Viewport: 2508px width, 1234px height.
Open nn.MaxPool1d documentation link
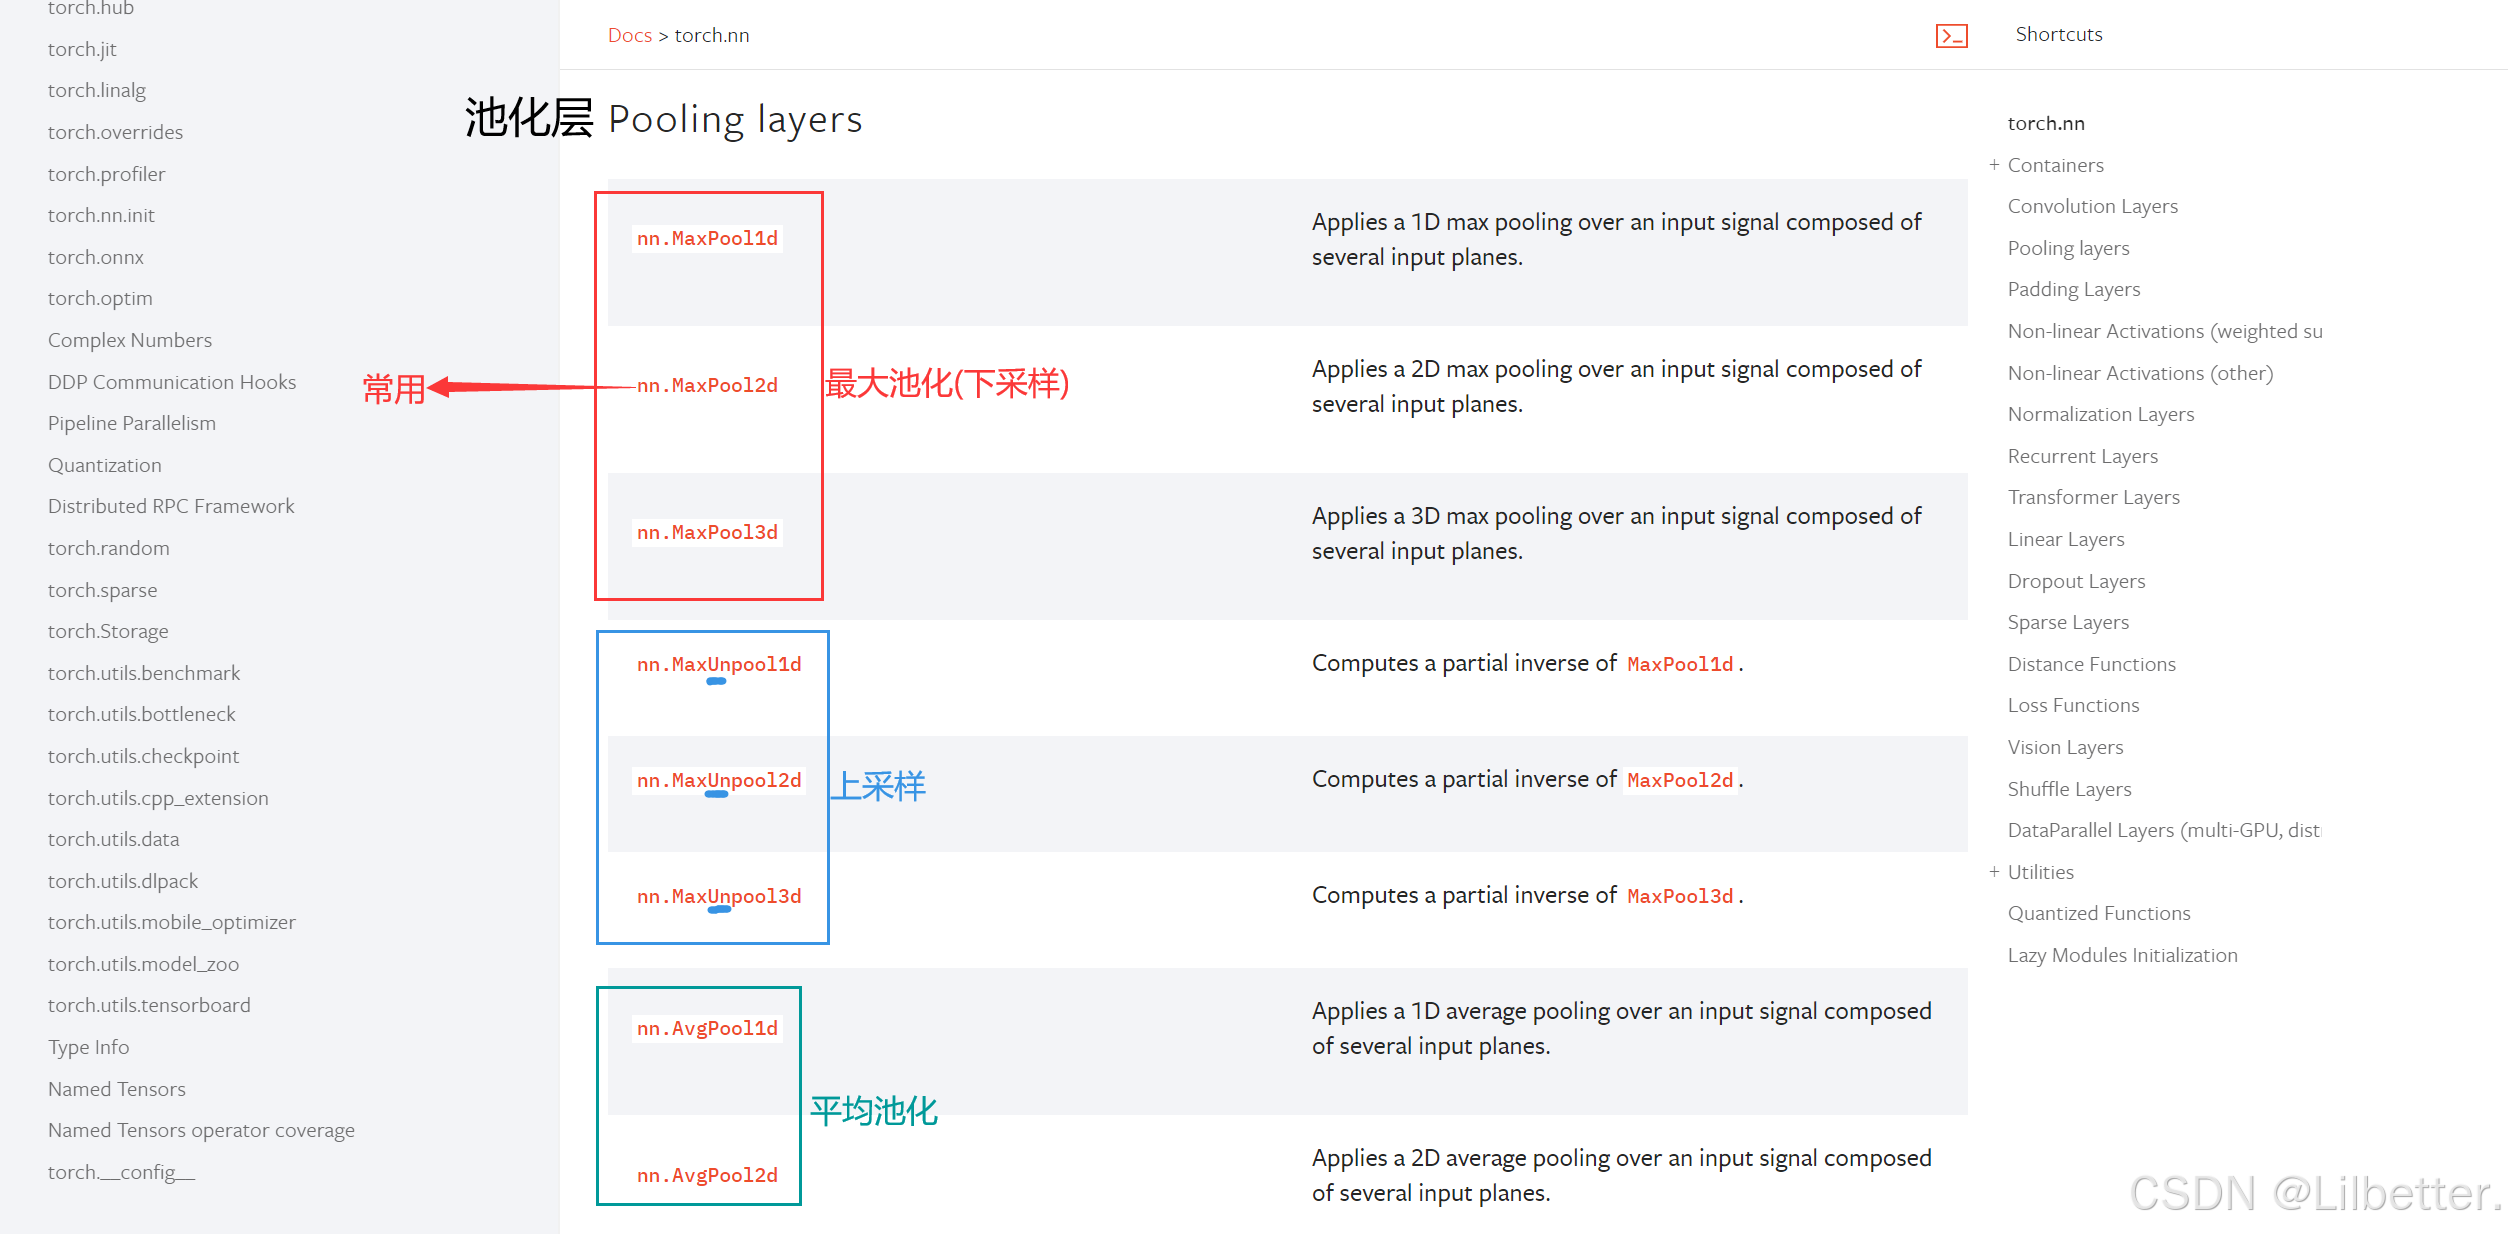click(707, 238)
